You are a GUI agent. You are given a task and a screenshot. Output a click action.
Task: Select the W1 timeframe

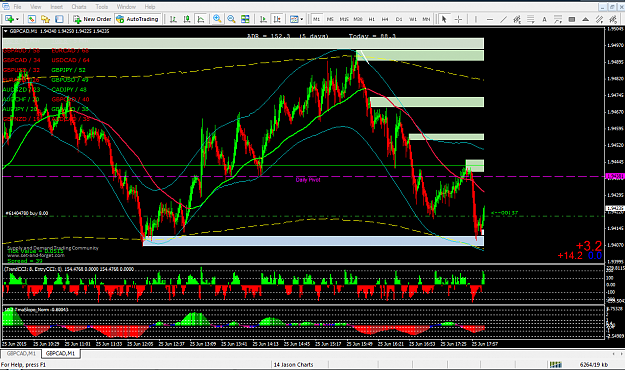413,19
